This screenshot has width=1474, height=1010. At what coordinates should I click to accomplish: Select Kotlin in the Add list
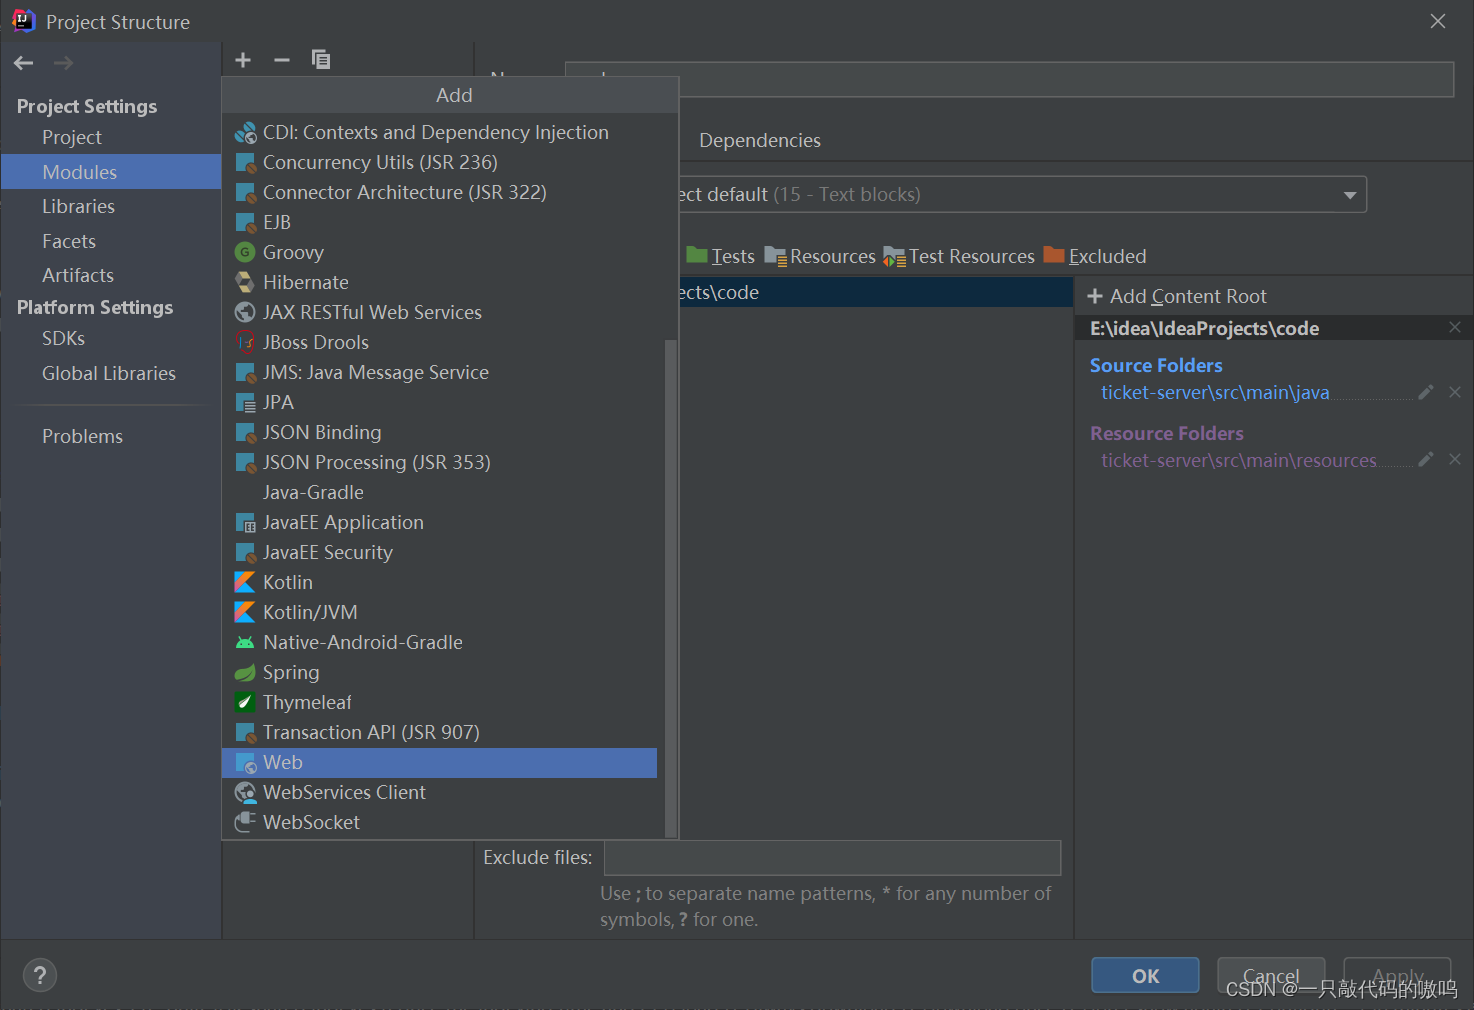(x=439, y=582)
